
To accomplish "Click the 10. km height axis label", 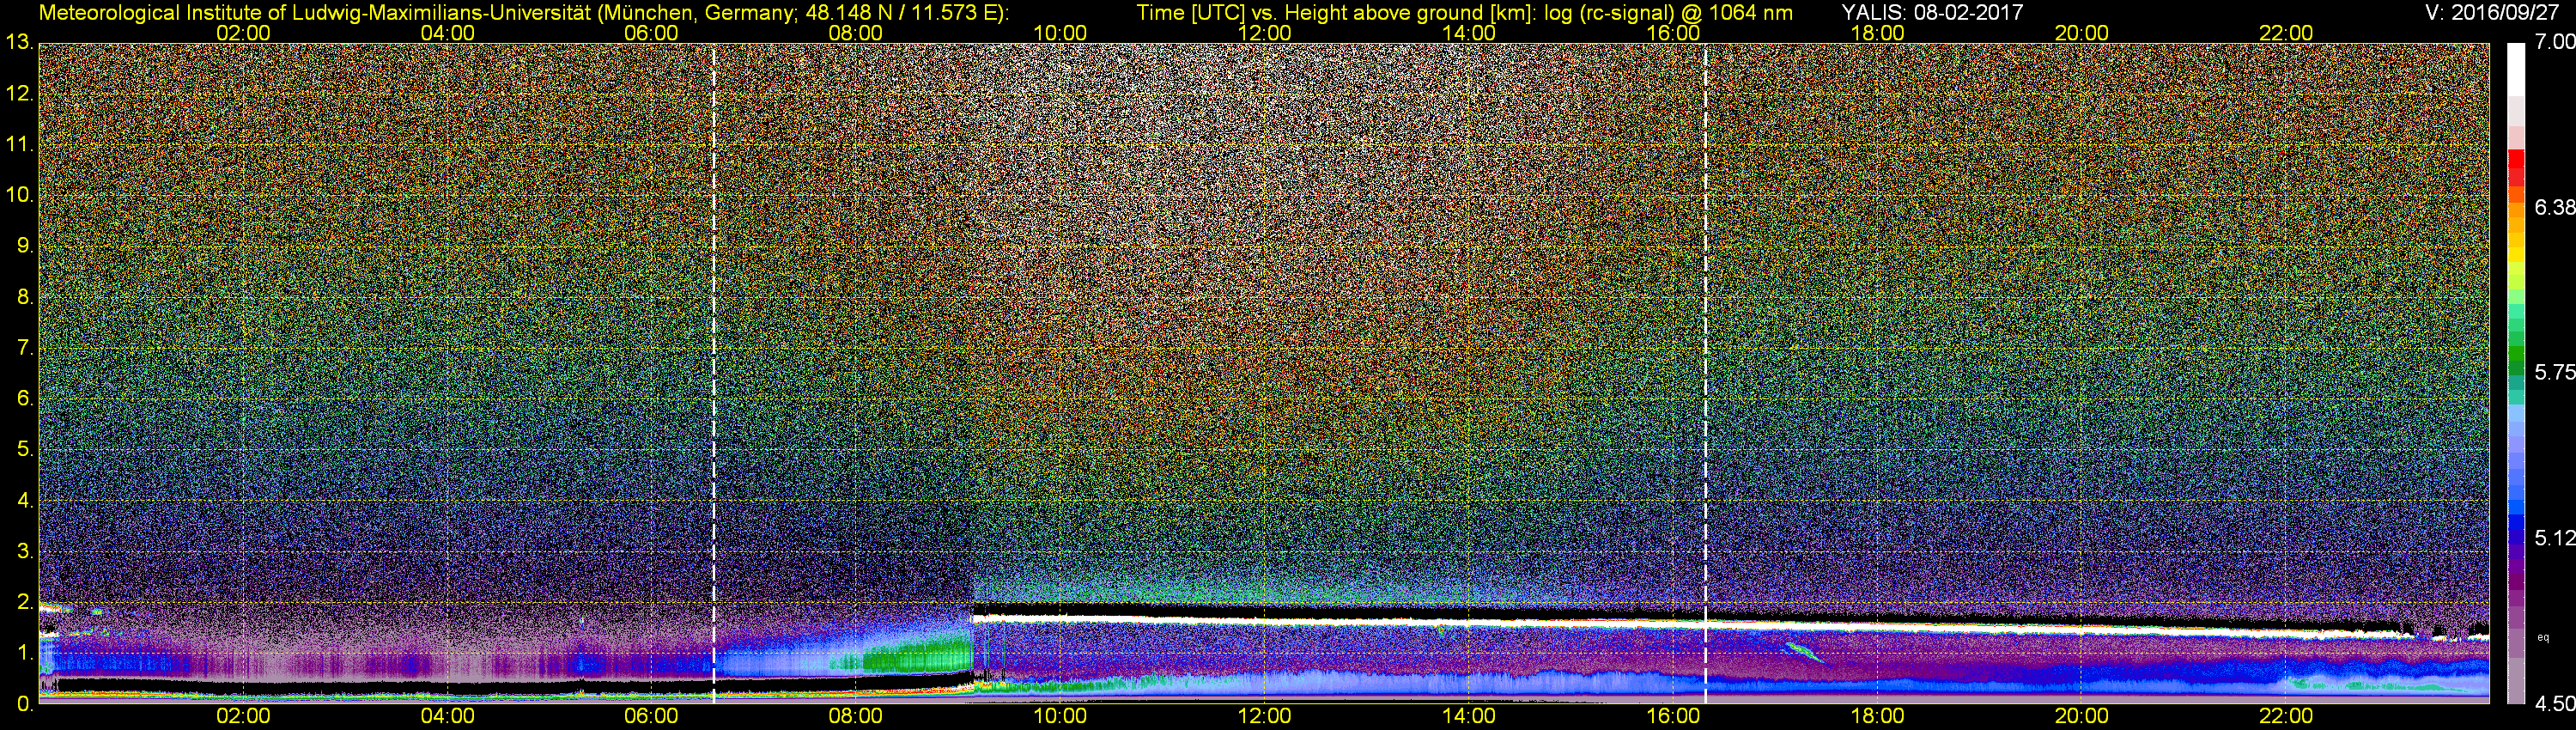I will 18,195.
